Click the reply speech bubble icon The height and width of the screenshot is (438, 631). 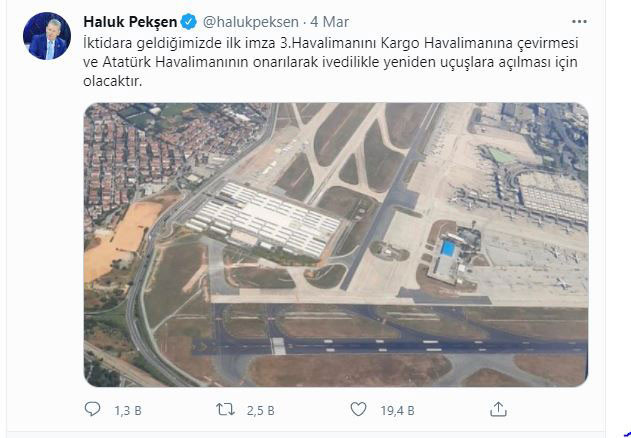(93, 409)
